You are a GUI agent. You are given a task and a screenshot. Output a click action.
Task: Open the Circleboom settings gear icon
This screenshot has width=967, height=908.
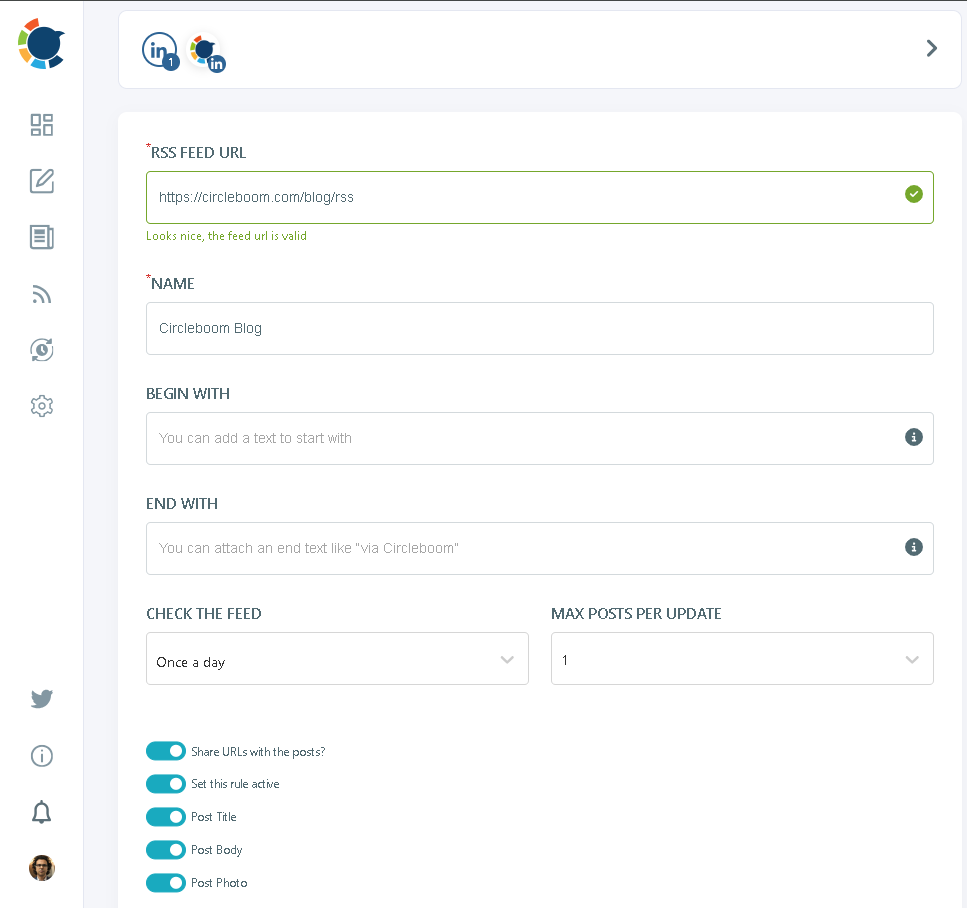tap(41, 405)
